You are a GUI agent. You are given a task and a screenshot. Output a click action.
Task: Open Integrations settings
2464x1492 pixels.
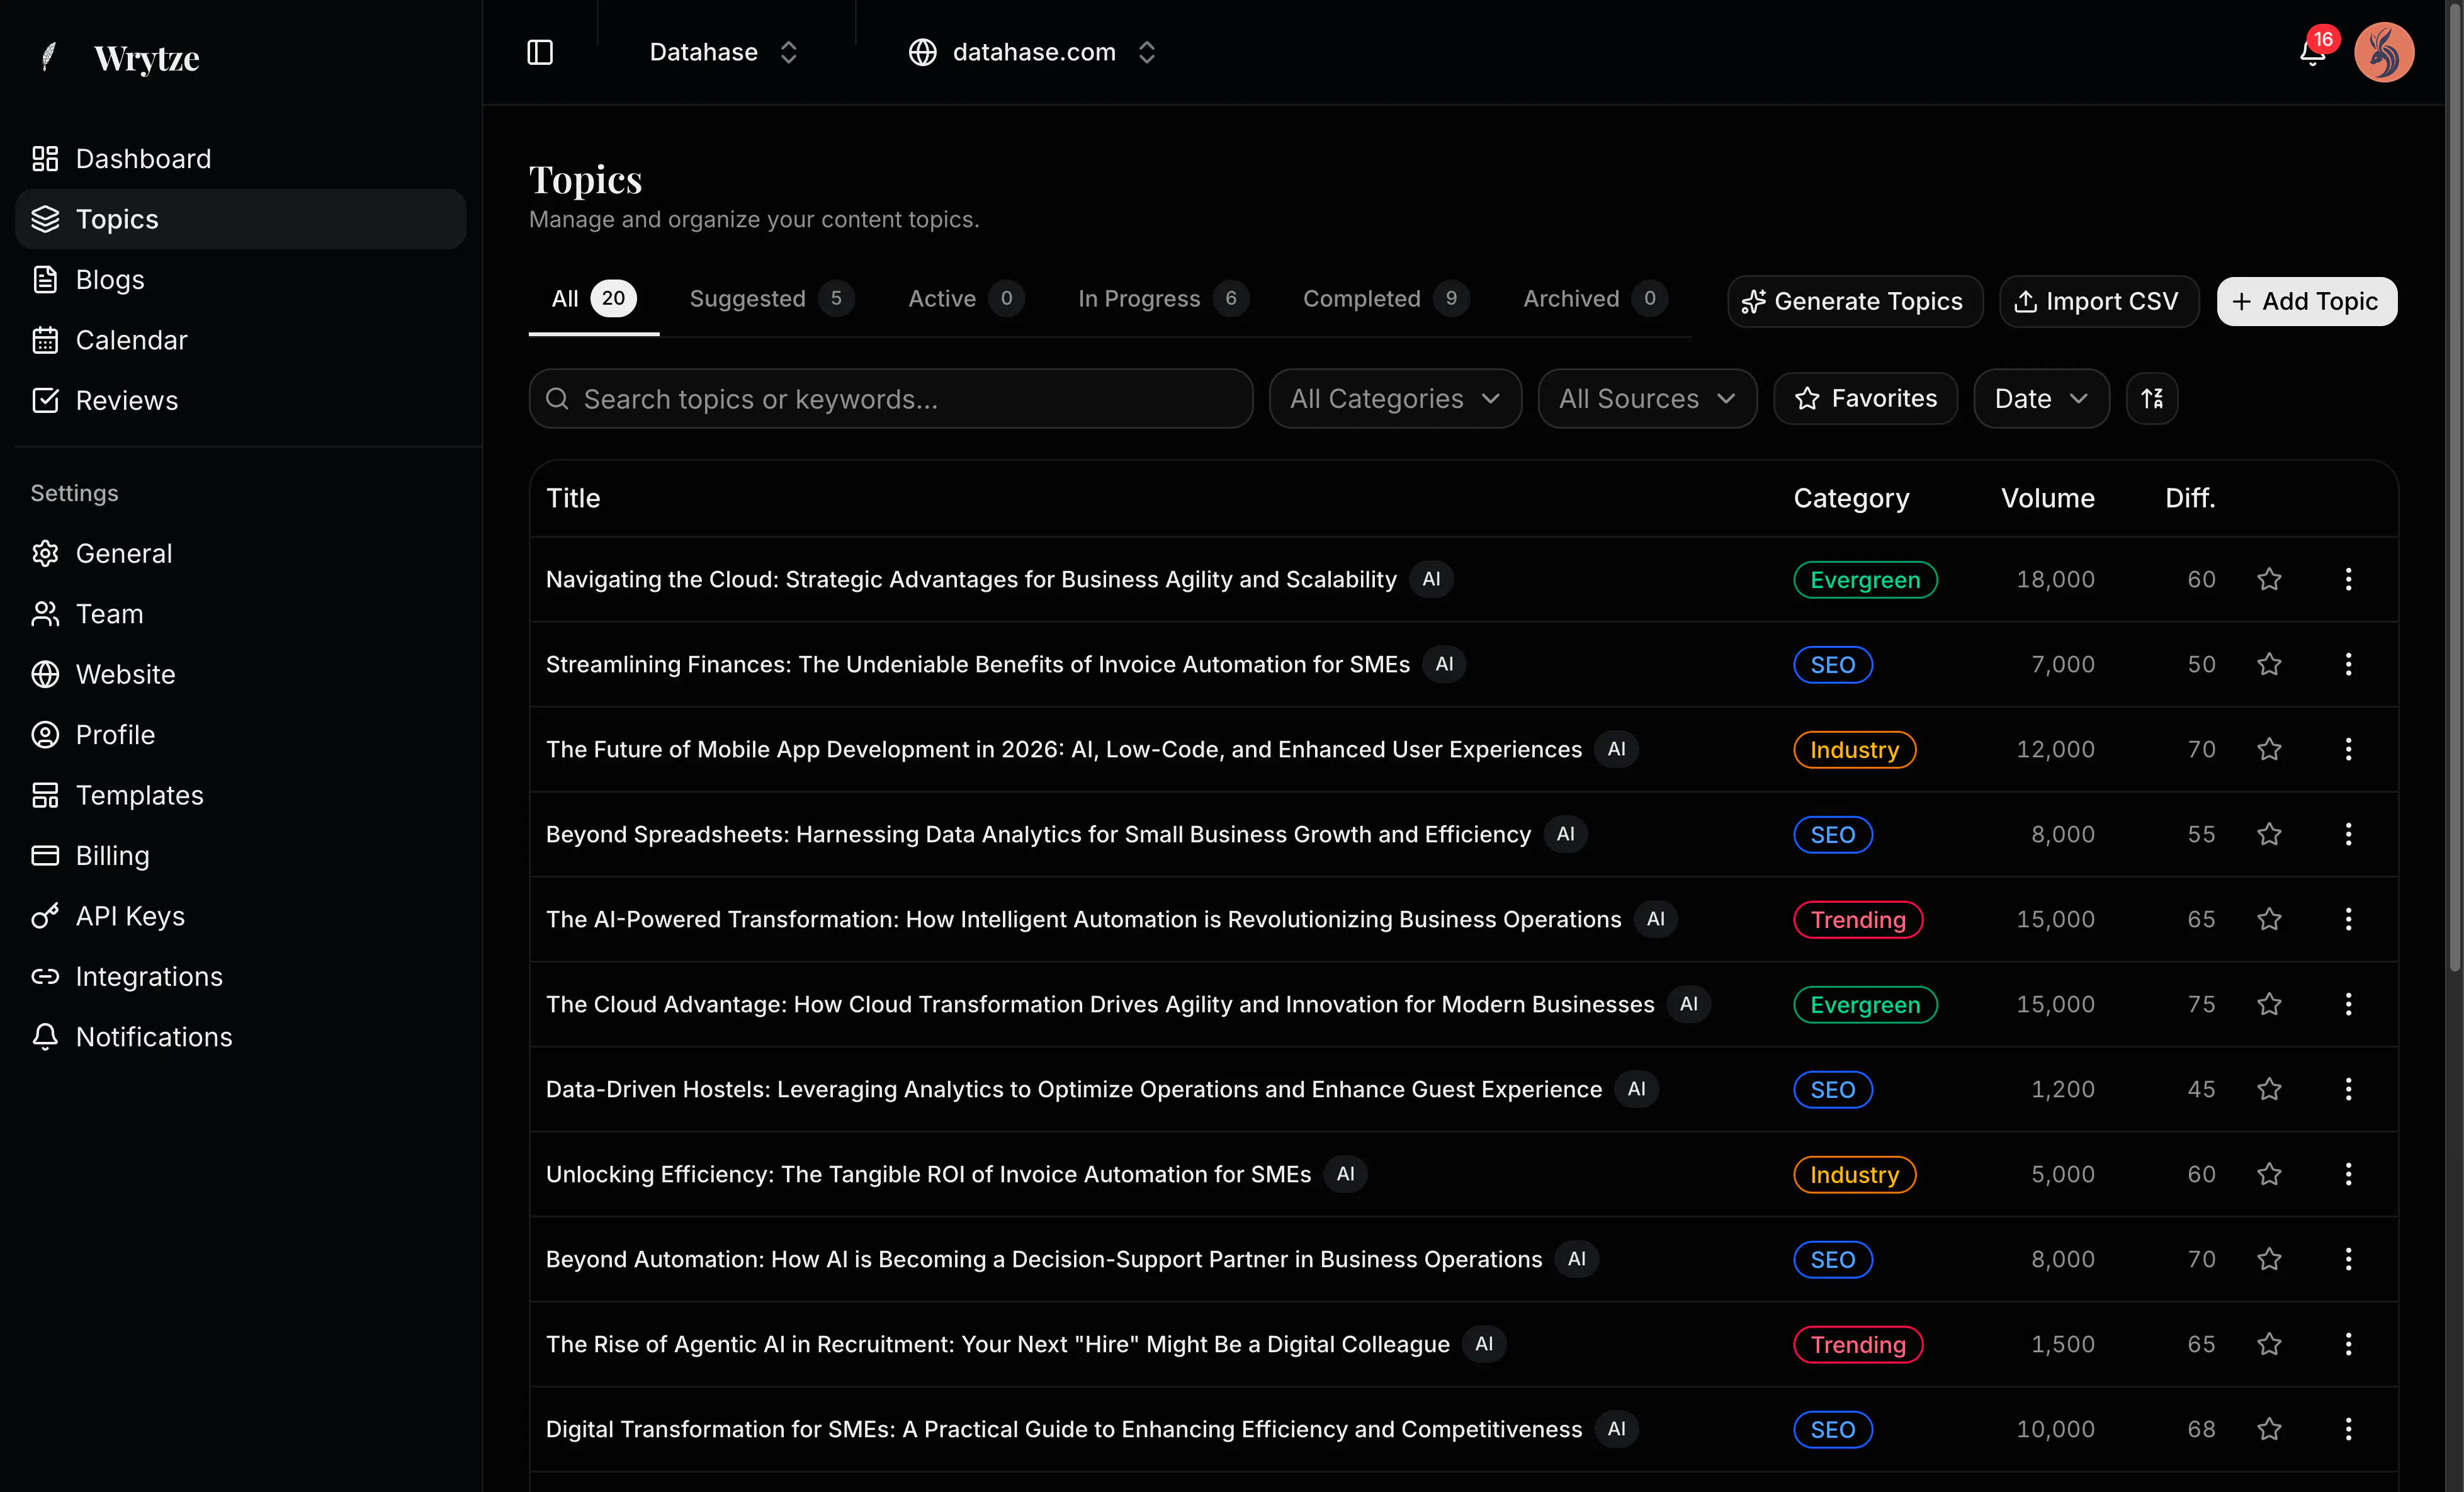coord(240,977)
